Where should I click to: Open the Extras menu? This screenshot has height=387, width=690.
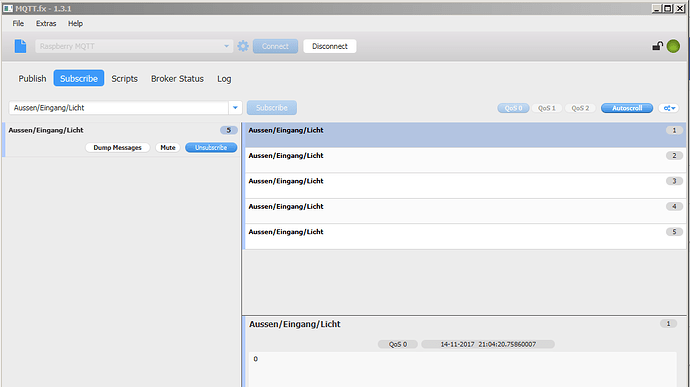[x=46, y=23]
